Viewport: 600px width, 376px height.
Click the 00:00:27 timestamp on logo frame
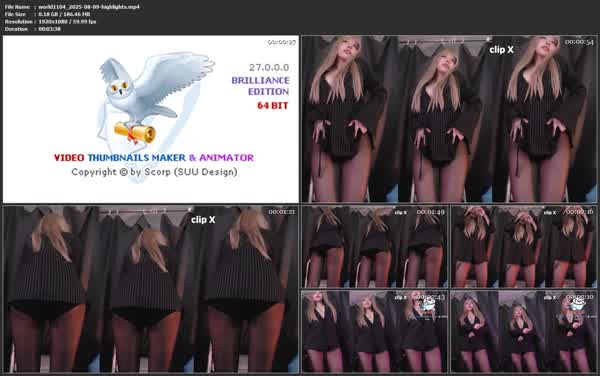pos(282,42)
